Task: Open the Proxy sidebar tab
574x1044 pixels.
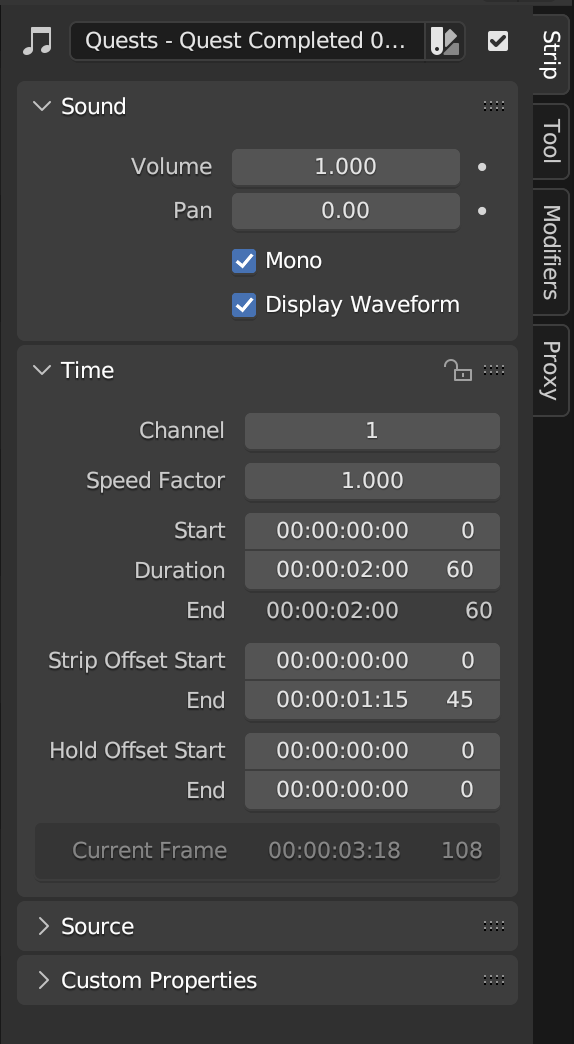Action: (550, 370)
